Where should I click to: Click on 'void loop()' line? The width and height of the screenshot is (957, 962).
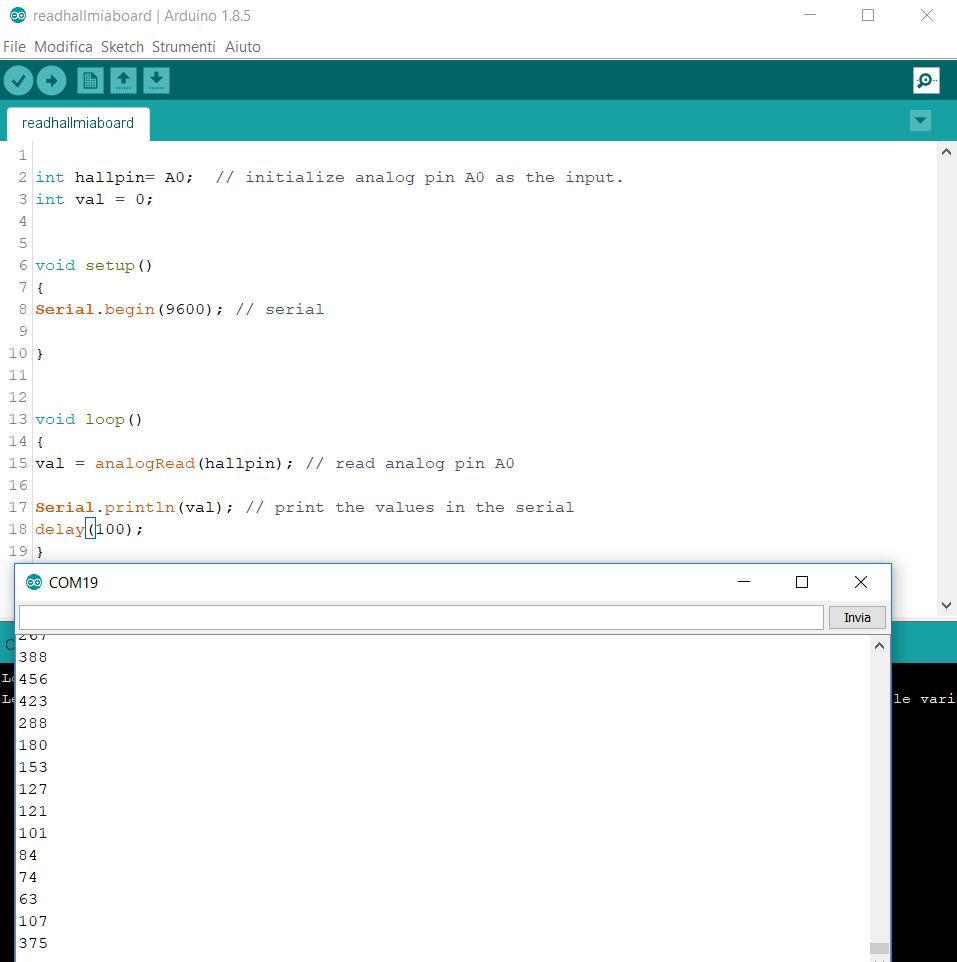88,420
